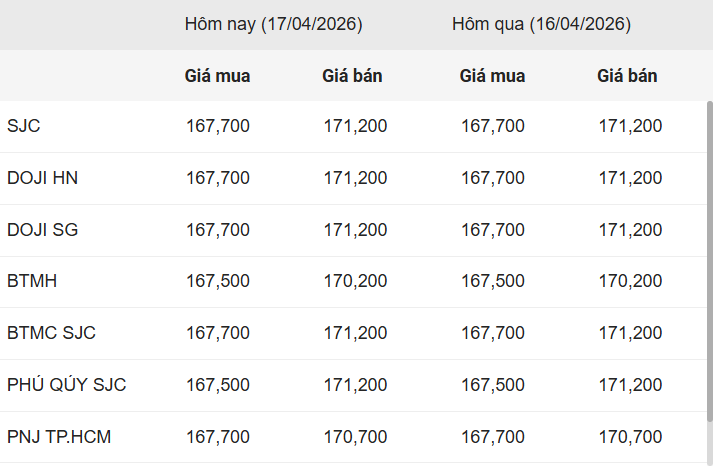Click PHÚ QUÝ SJC today's buy price 167,500

pyautogui.click(x=218, y=385)
